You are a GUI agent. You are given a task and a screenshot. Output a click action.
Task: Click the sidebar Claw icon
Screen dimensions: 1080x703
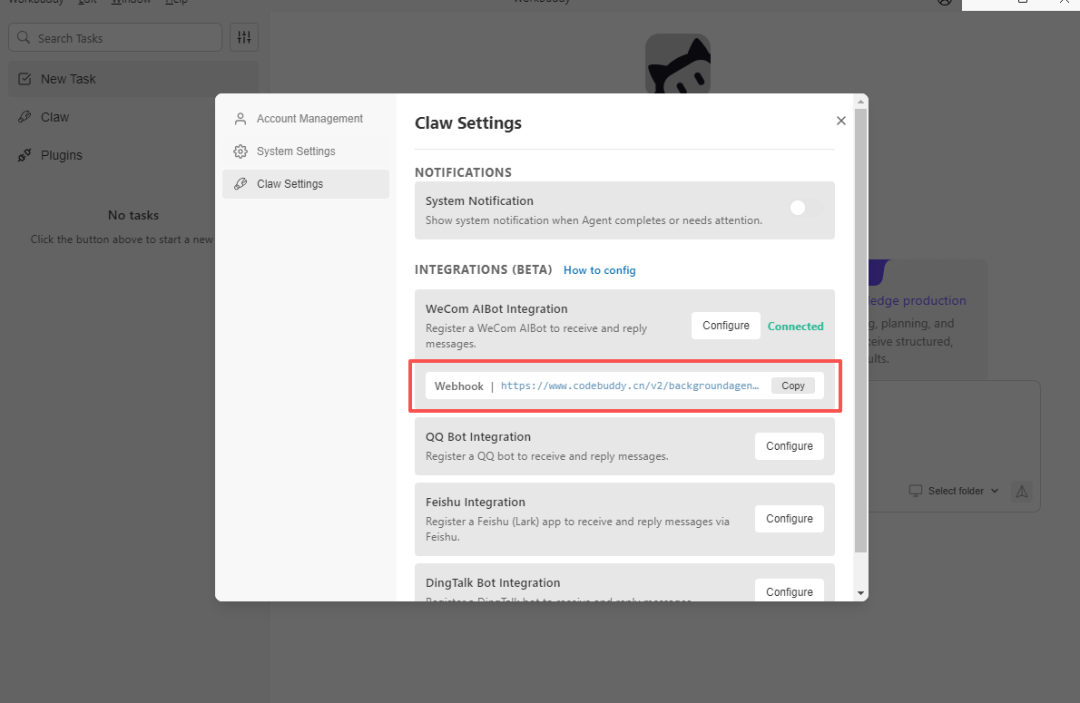25,117
